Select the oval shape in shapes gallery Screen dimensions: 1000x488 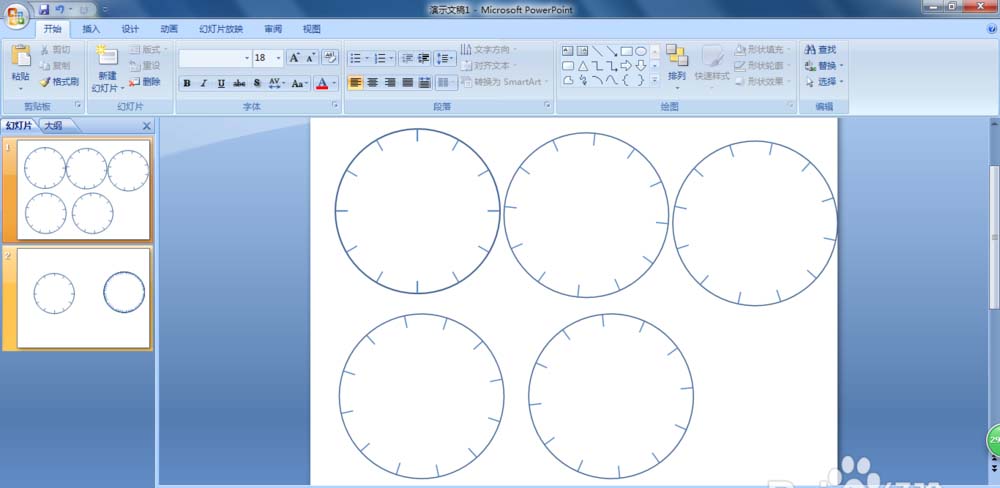click(x=641, y=51)
